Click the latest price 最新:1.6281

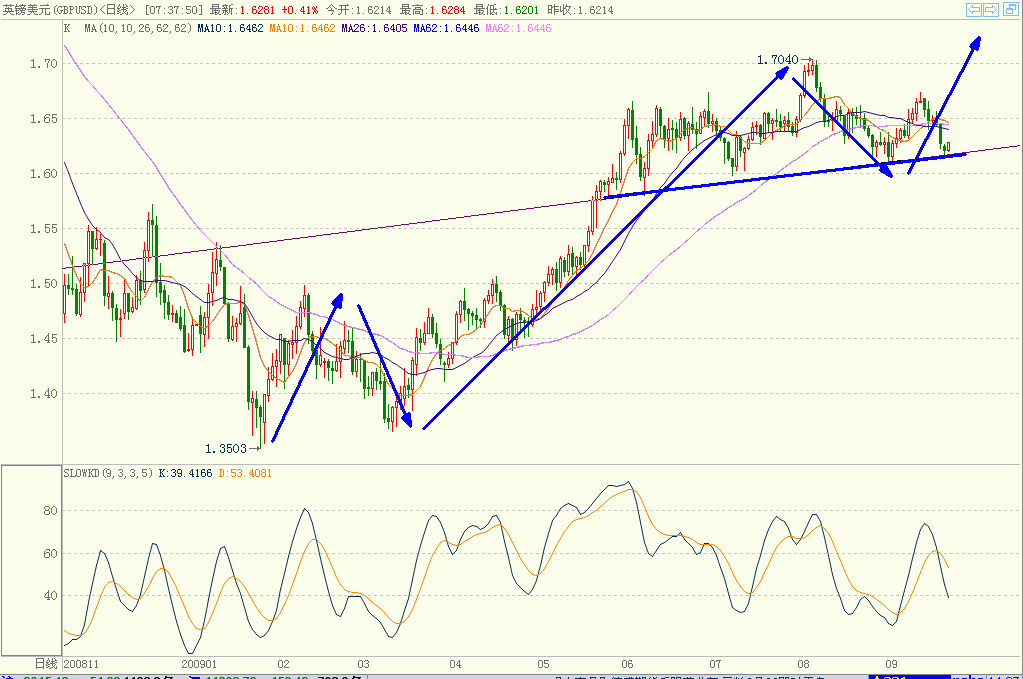242,10
